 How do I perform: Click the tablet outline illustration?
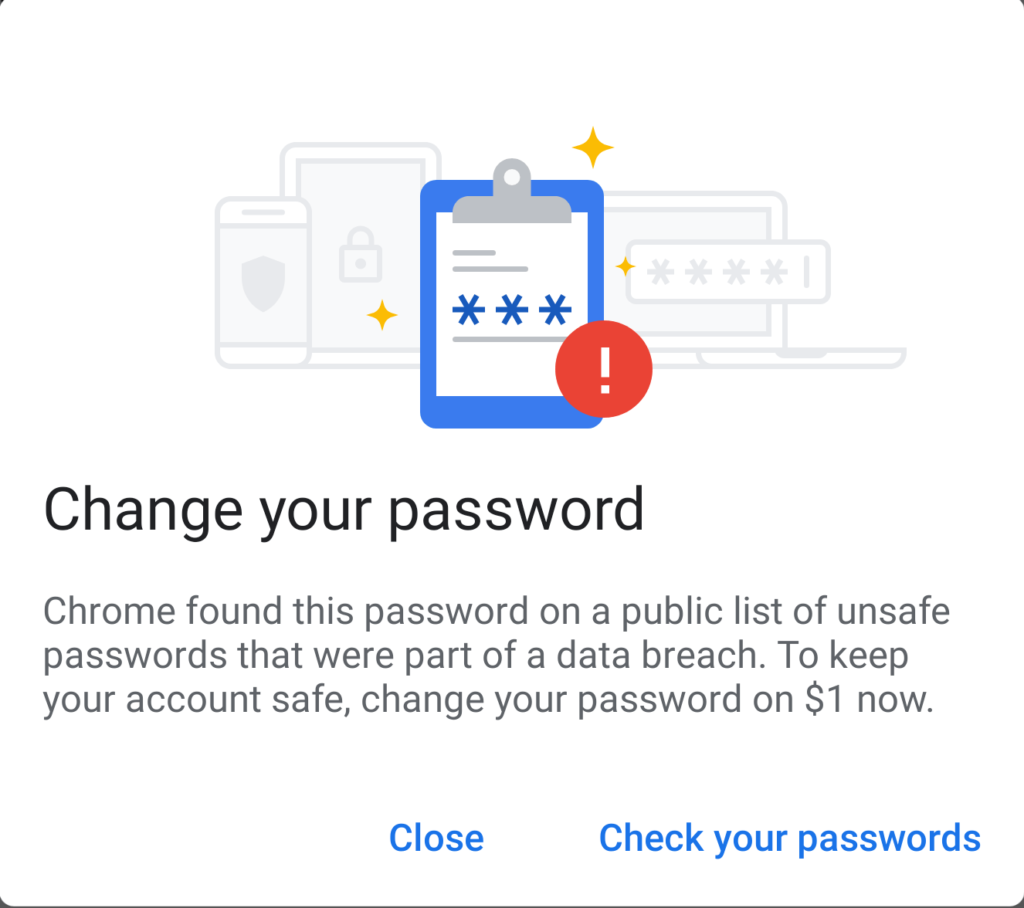coord(360,248)
